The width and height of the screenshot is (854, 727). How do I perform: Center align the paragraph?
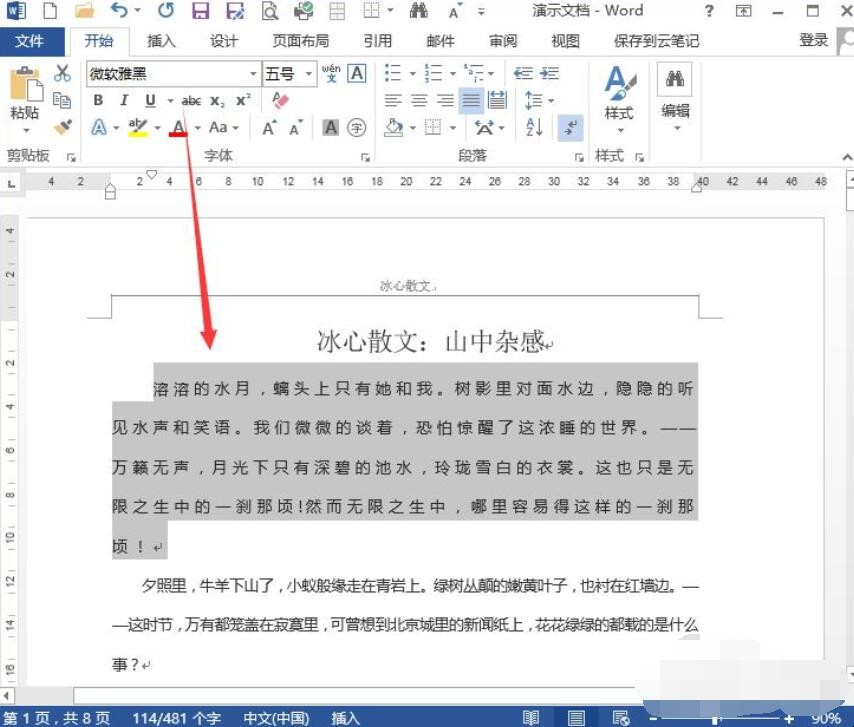point(419,100)
